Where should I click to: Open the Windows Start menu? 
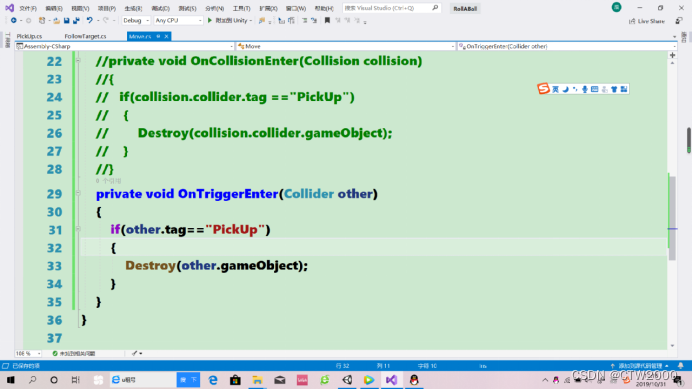pos(11,380)
